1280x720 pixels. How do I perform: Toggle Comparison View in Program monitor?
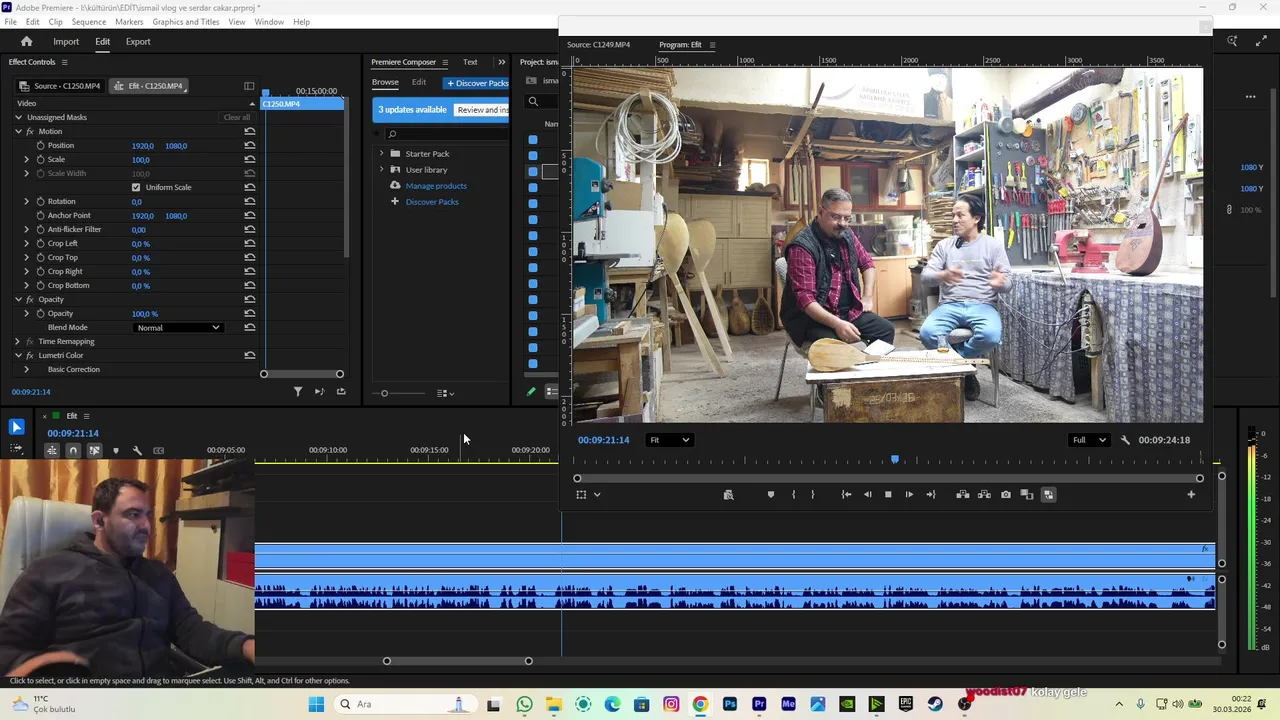coord(1027,494)
